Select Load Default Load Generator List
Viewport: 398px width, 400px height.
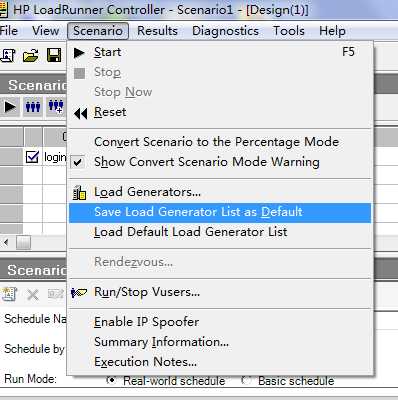coord(220,232)
